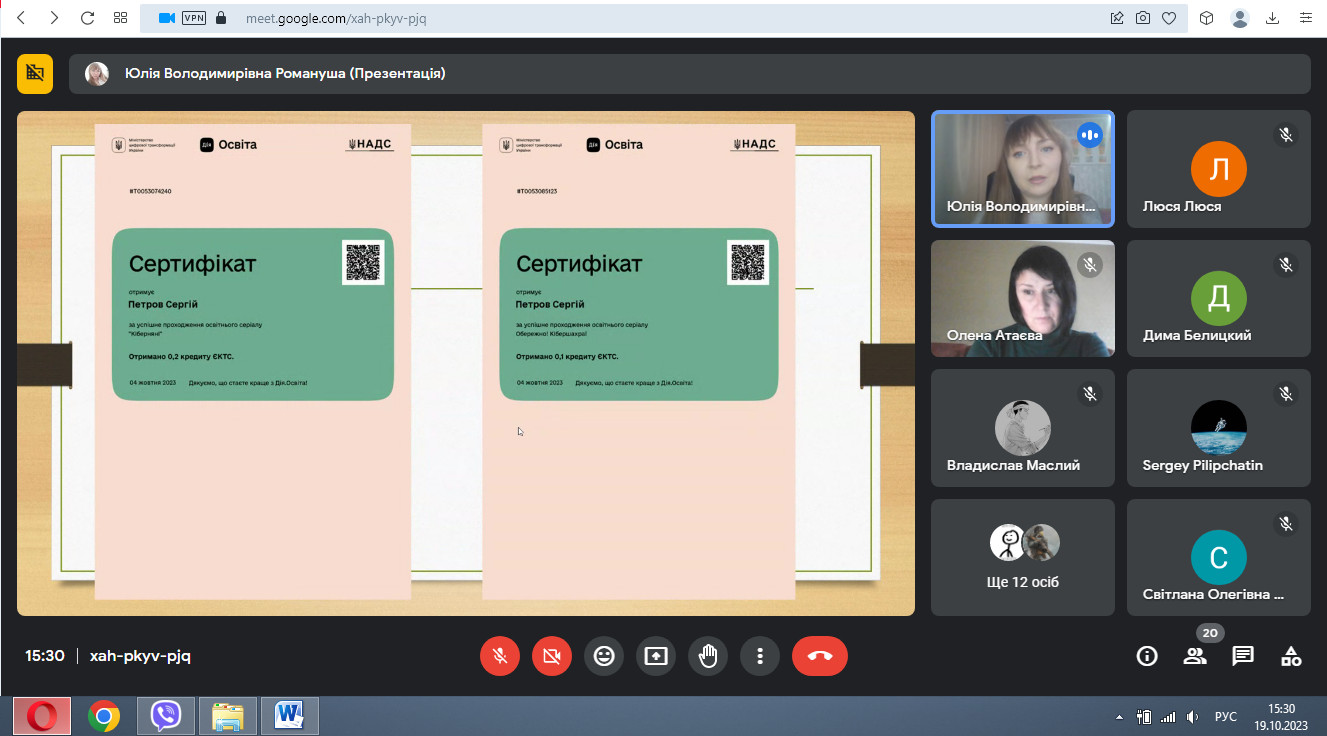Image resolution: width=1327 pixels, height=736 pixels.
Task: Open the browser downloads icon
Action: coord(1273,18)
